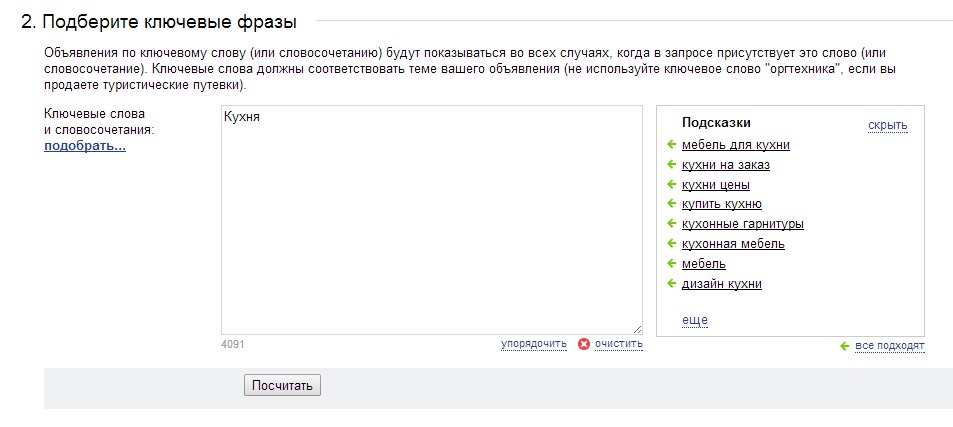Select the 'все подходят' link
This screenshot has height=427, width=953.
889,346
